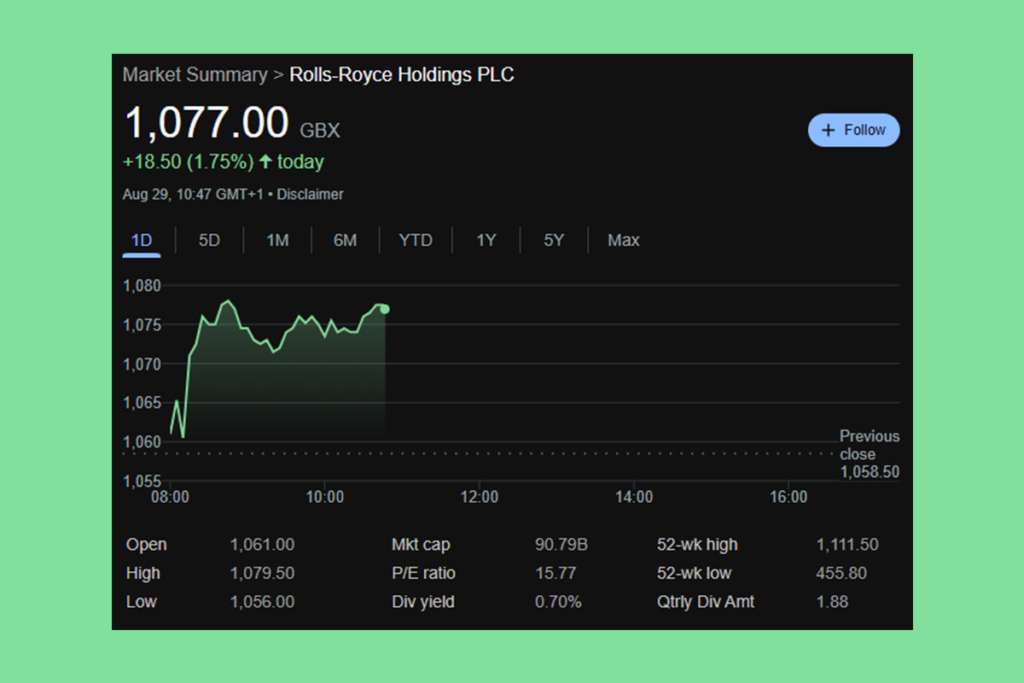Switch to the 5D chart range
The image size is (1024, 683).
click(209, 240)
